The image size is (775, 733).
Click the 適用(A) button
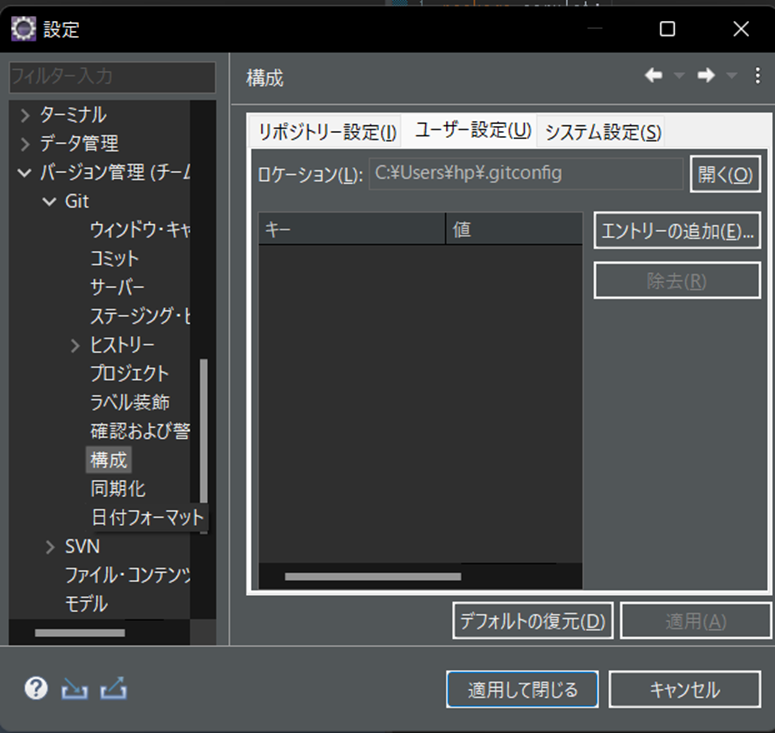[696, 621]
